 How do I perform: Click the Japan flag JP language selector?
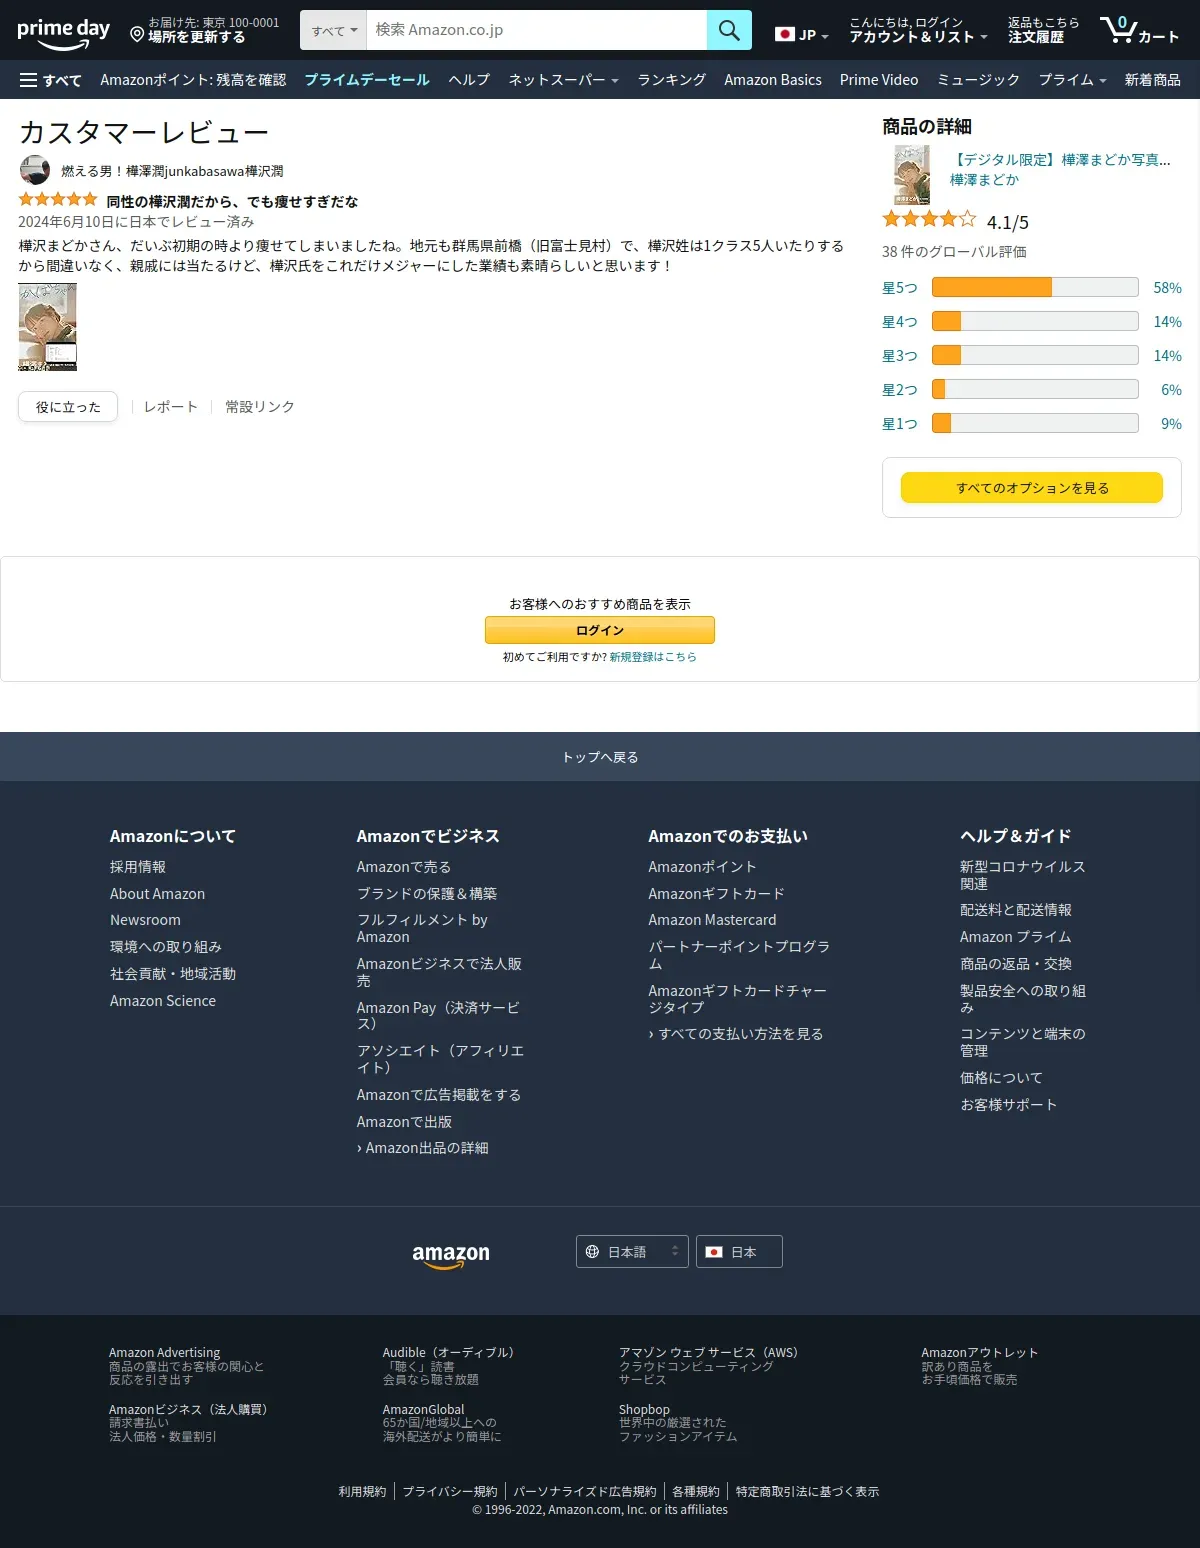point(802,34)
